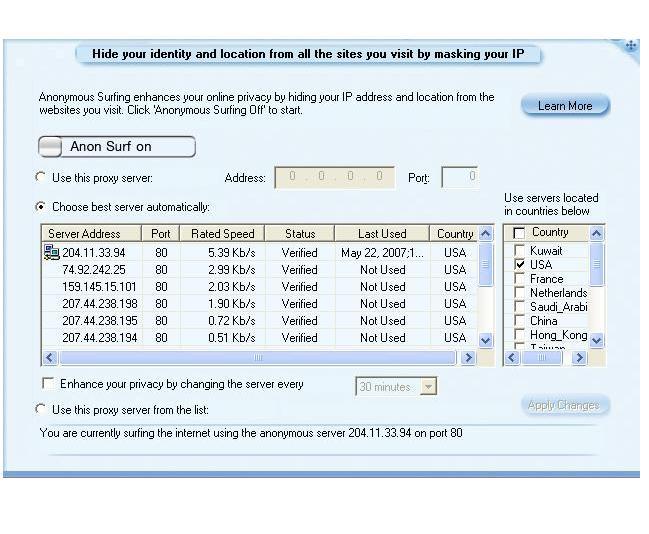Open the 30 minutes interval dropdown
The height and width of the screenshot is (534, 649).
(x=428, y=387)
